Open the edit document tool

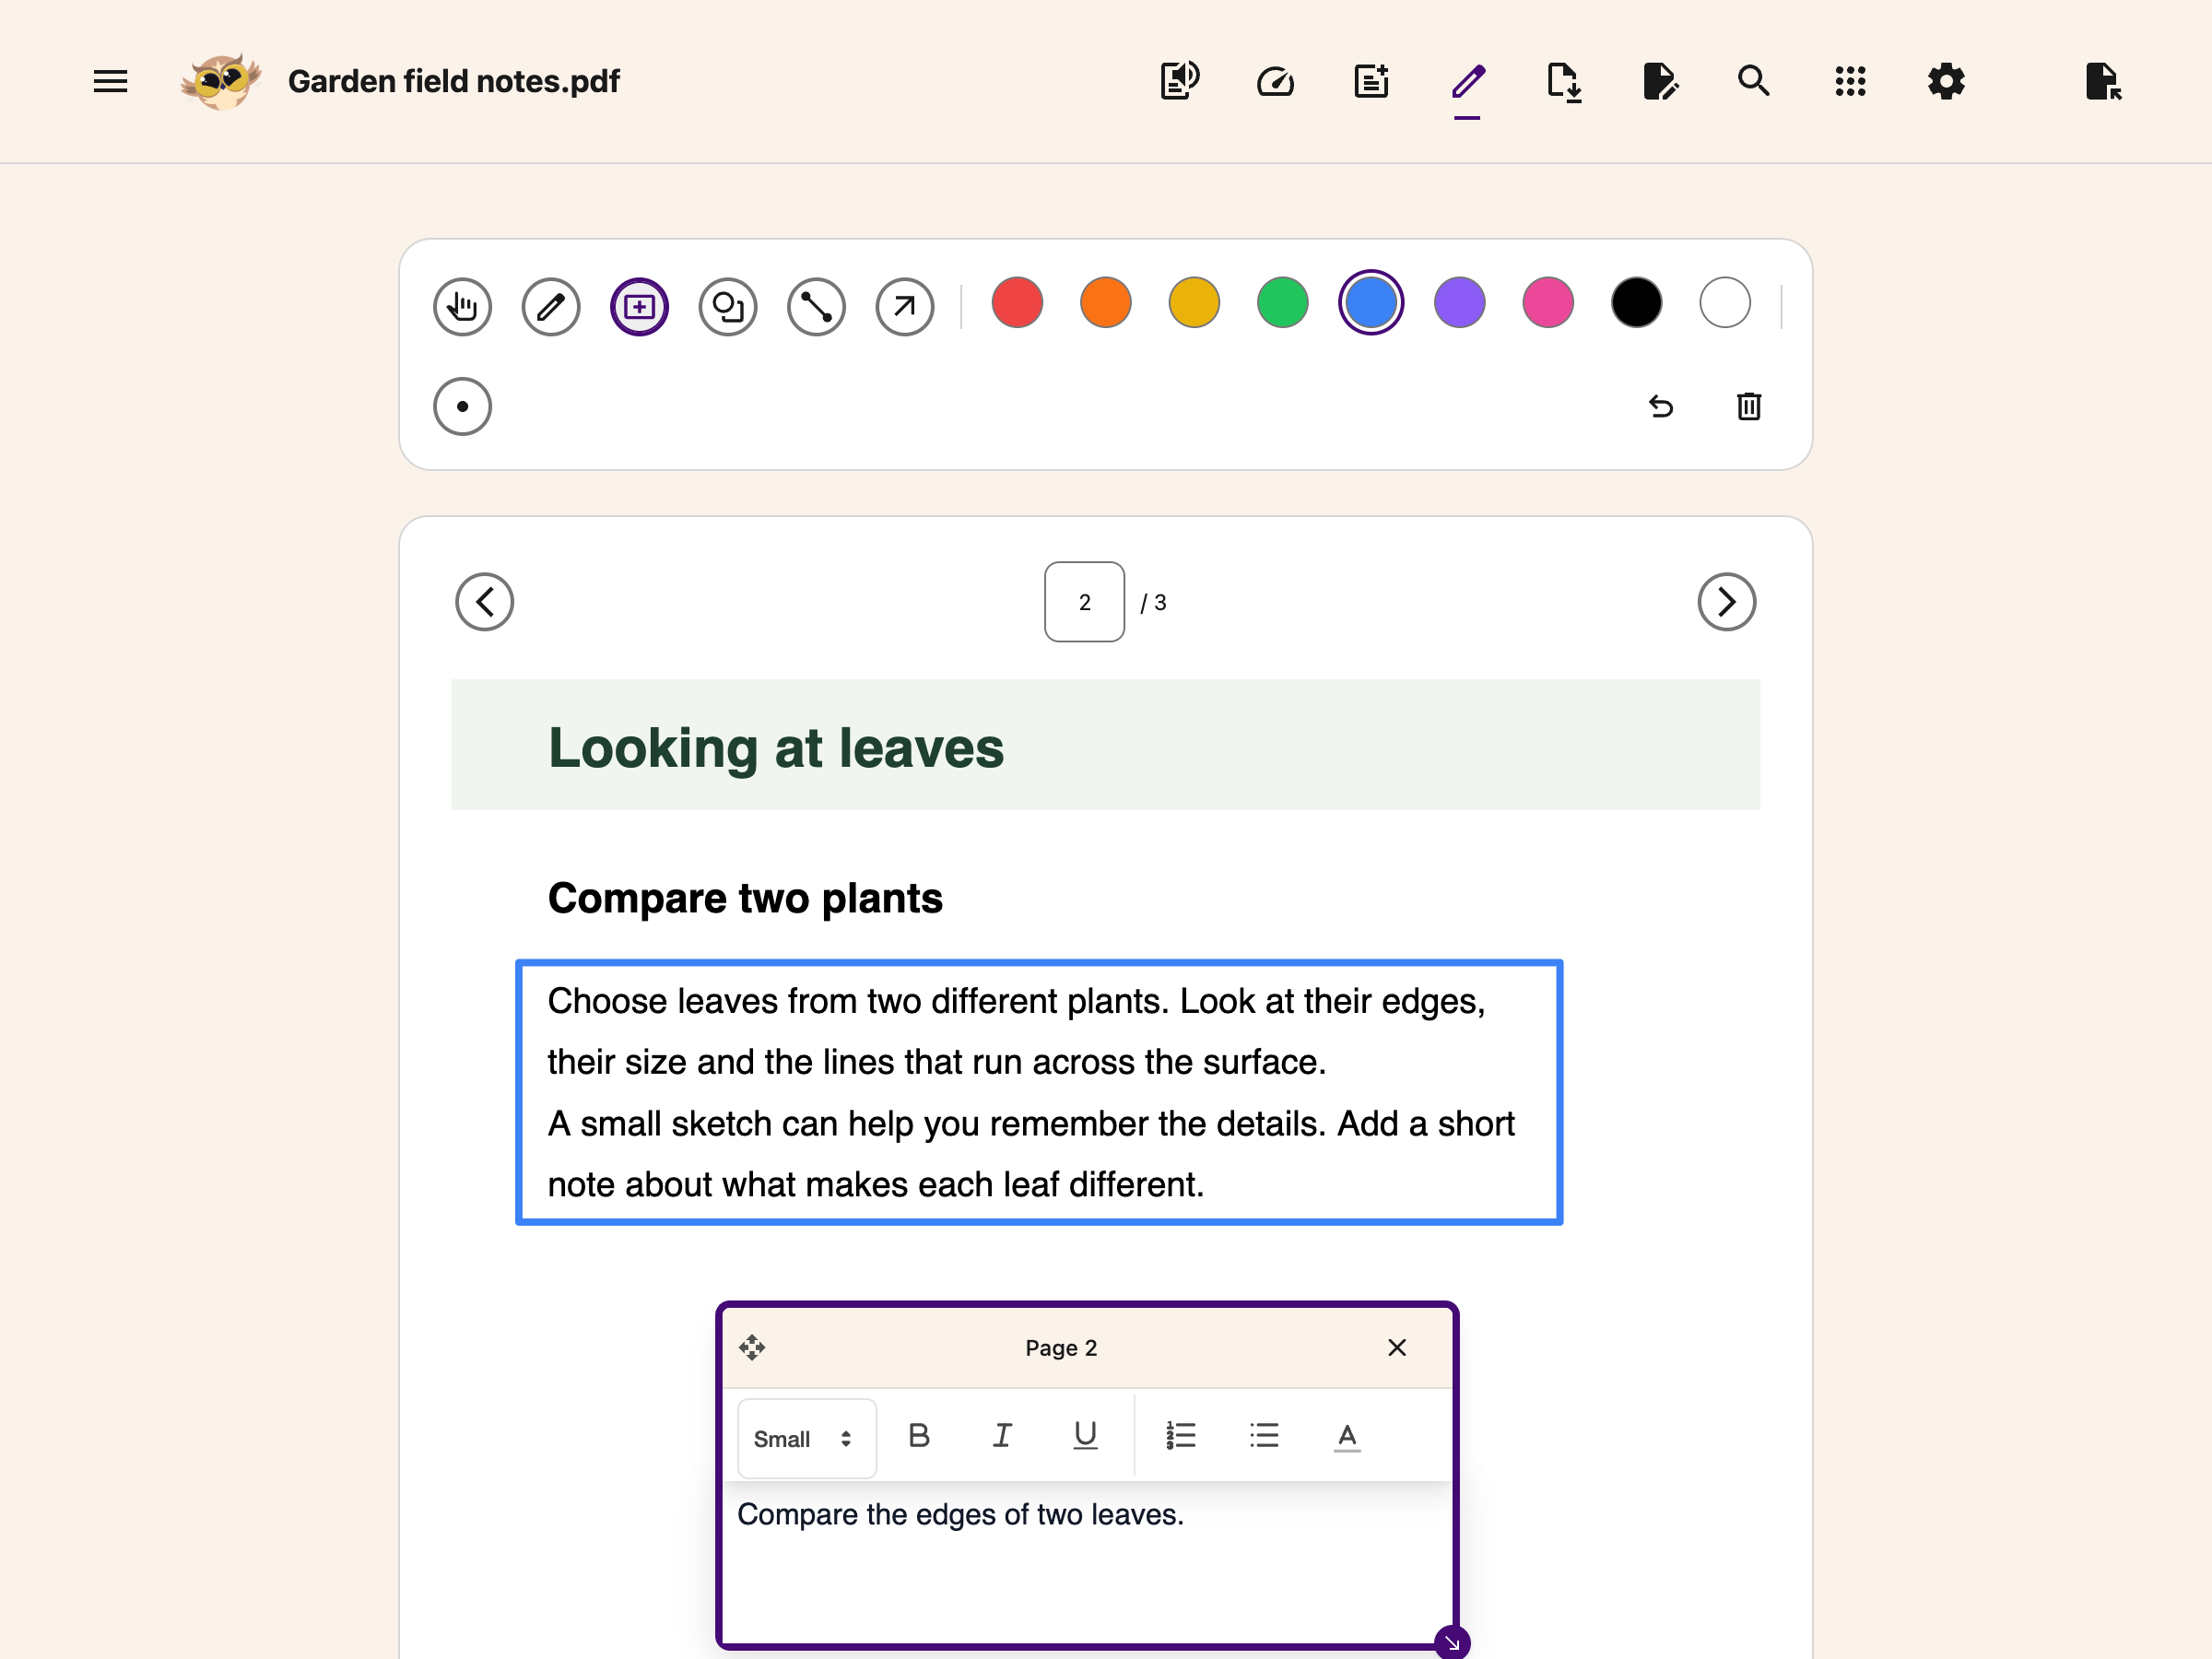pos(1659,81)
